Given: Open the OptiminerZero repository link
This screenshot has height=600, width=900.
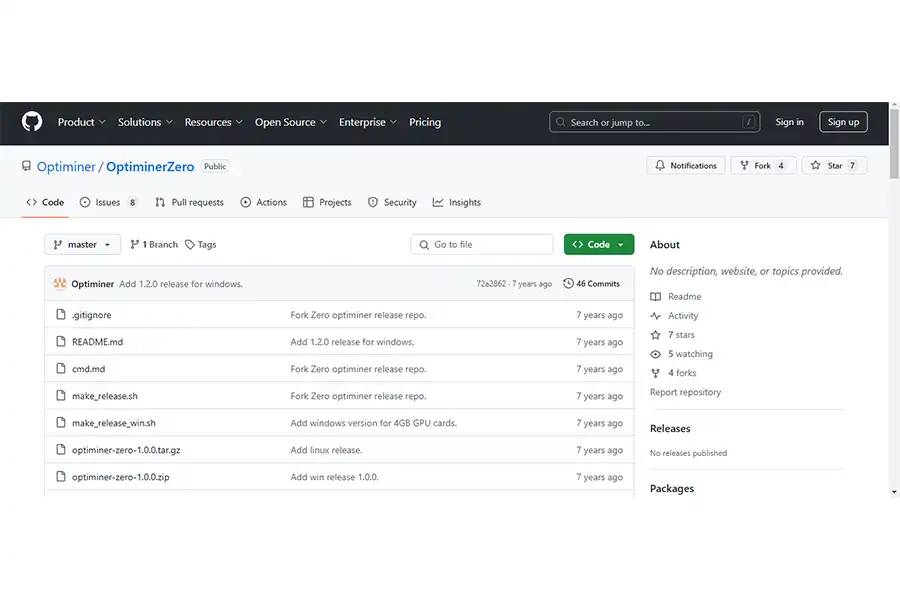Looking at the screenshot, I should 150,167.
